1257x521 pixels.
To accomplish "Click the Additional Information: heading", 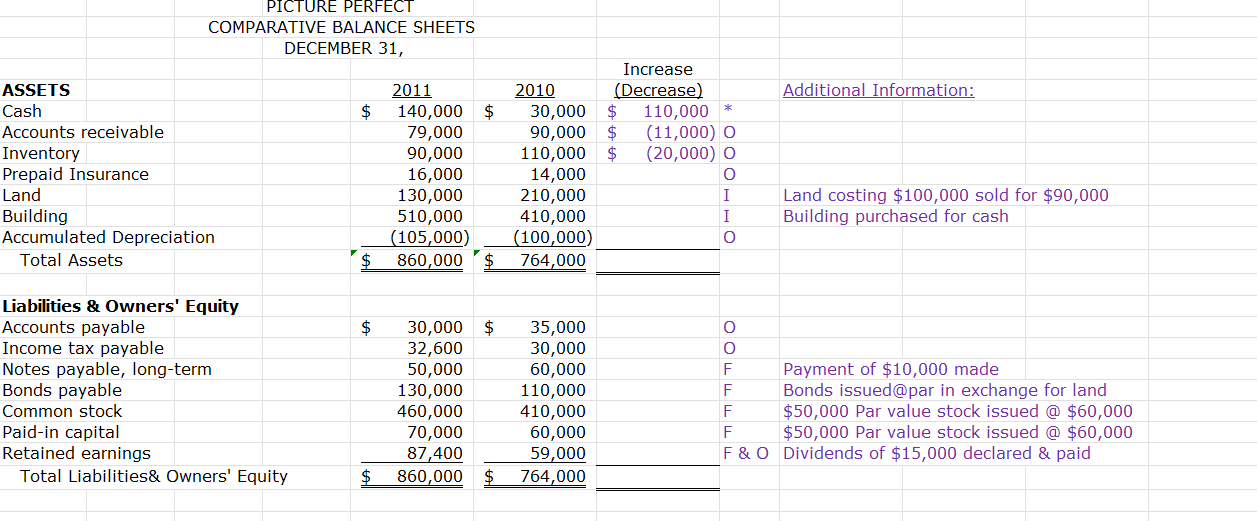I will [878, 90].
